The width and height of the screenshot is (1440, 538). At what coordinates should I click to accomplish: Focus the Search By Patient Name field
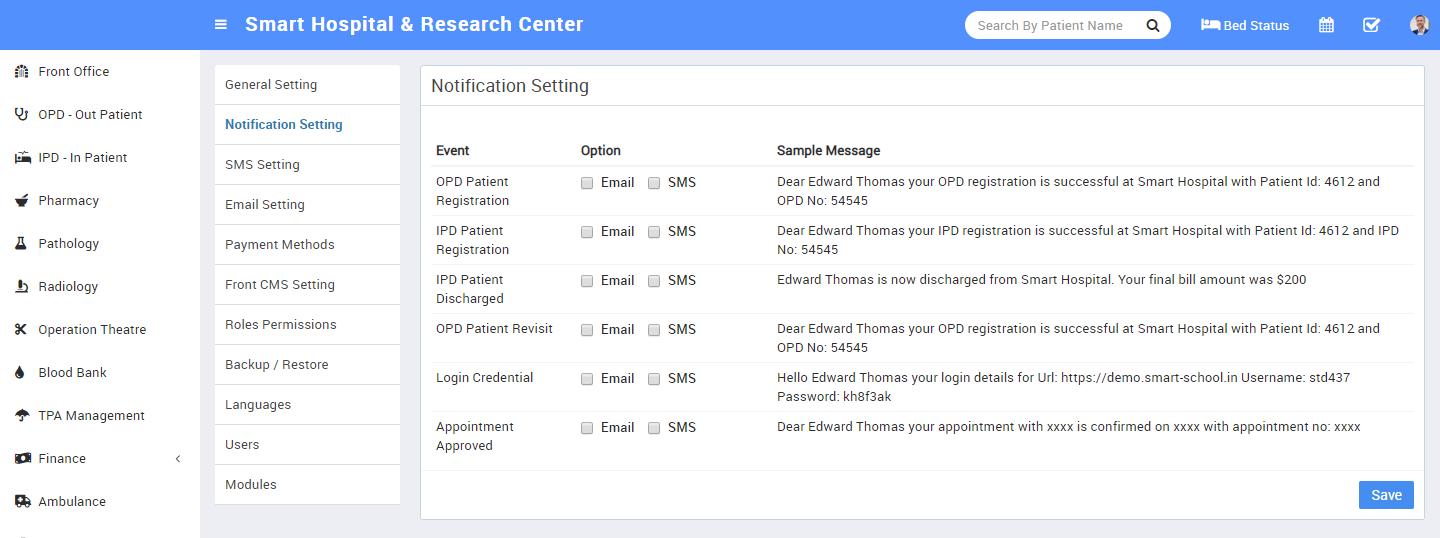[1055, 25]
